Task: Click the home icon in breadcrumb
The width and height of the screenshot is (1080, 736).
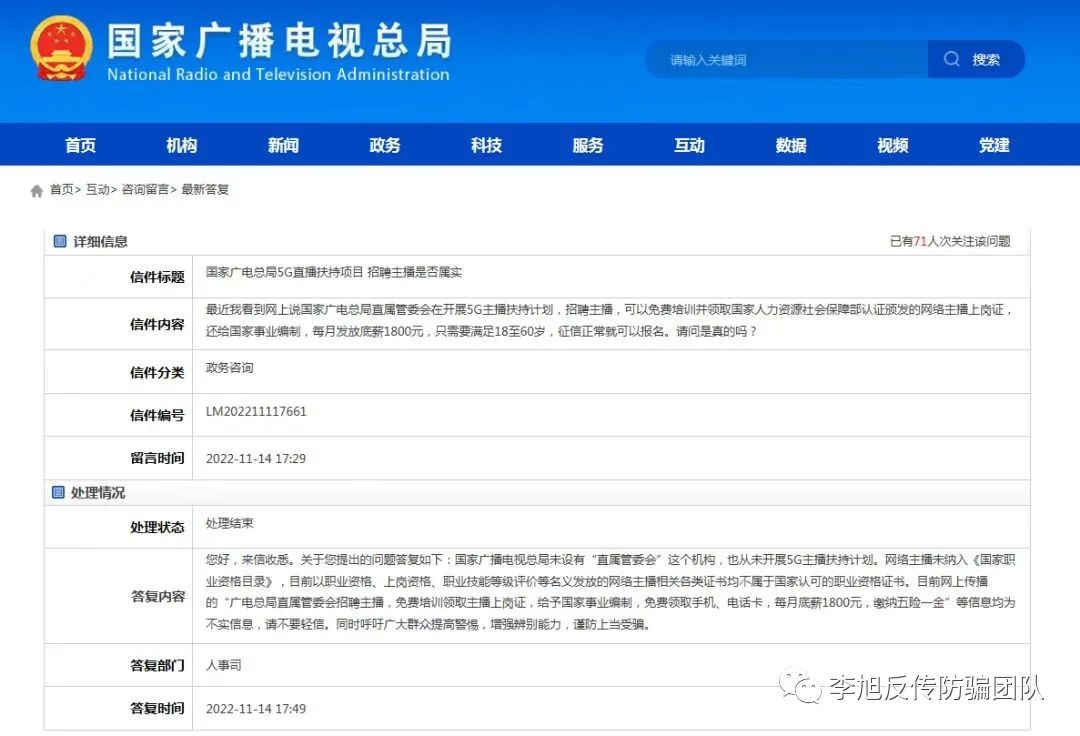Action: tap(37, 191)
